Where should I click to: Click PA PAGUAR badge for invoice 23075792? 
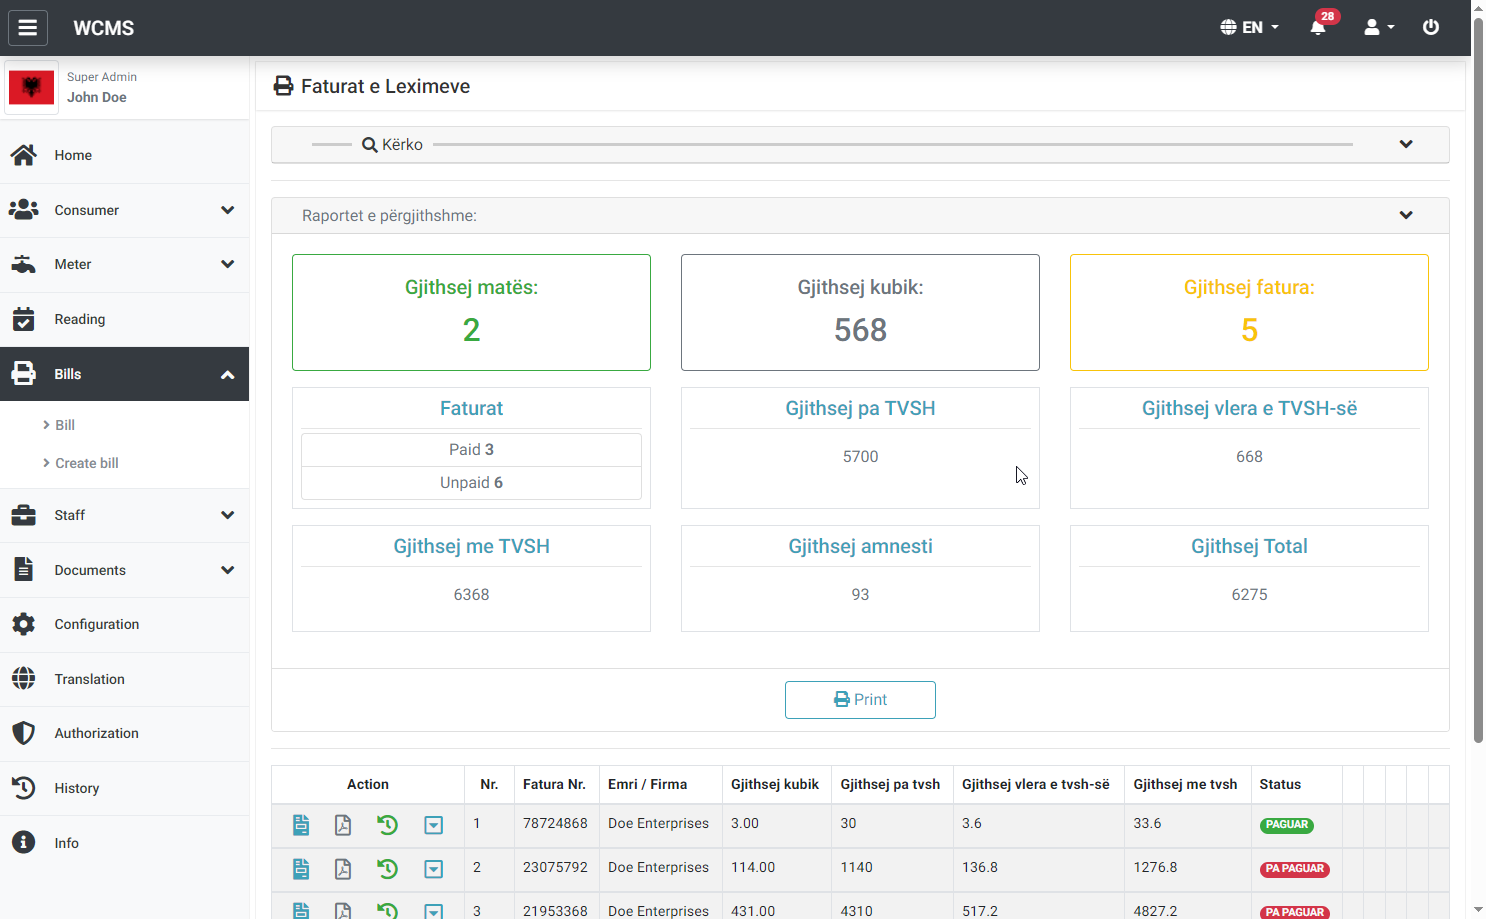[x=1294, y=869]
